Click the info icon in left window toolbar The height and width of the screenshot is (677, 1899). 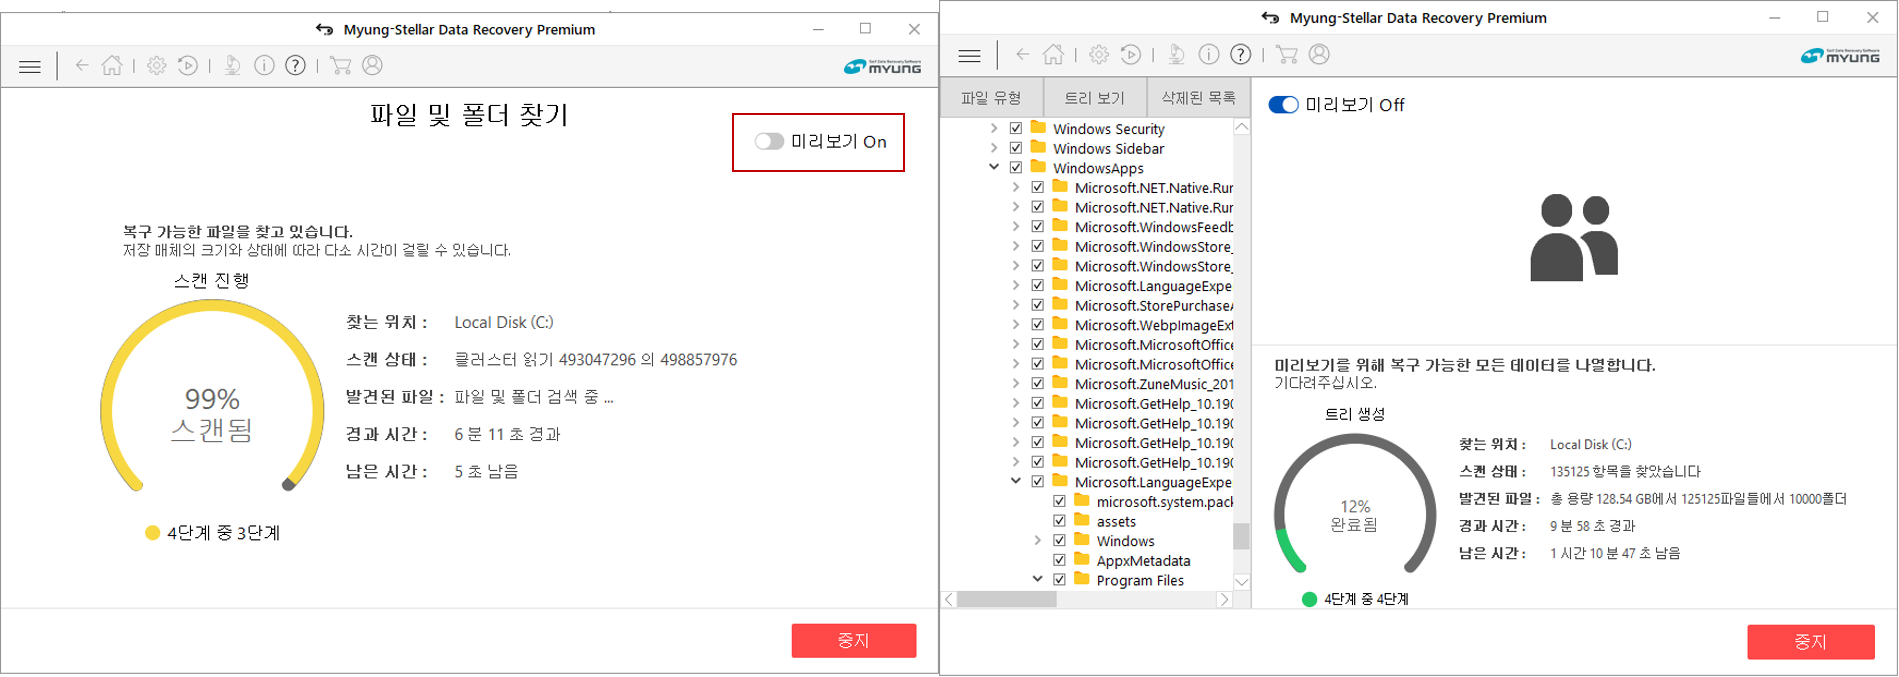264,66
